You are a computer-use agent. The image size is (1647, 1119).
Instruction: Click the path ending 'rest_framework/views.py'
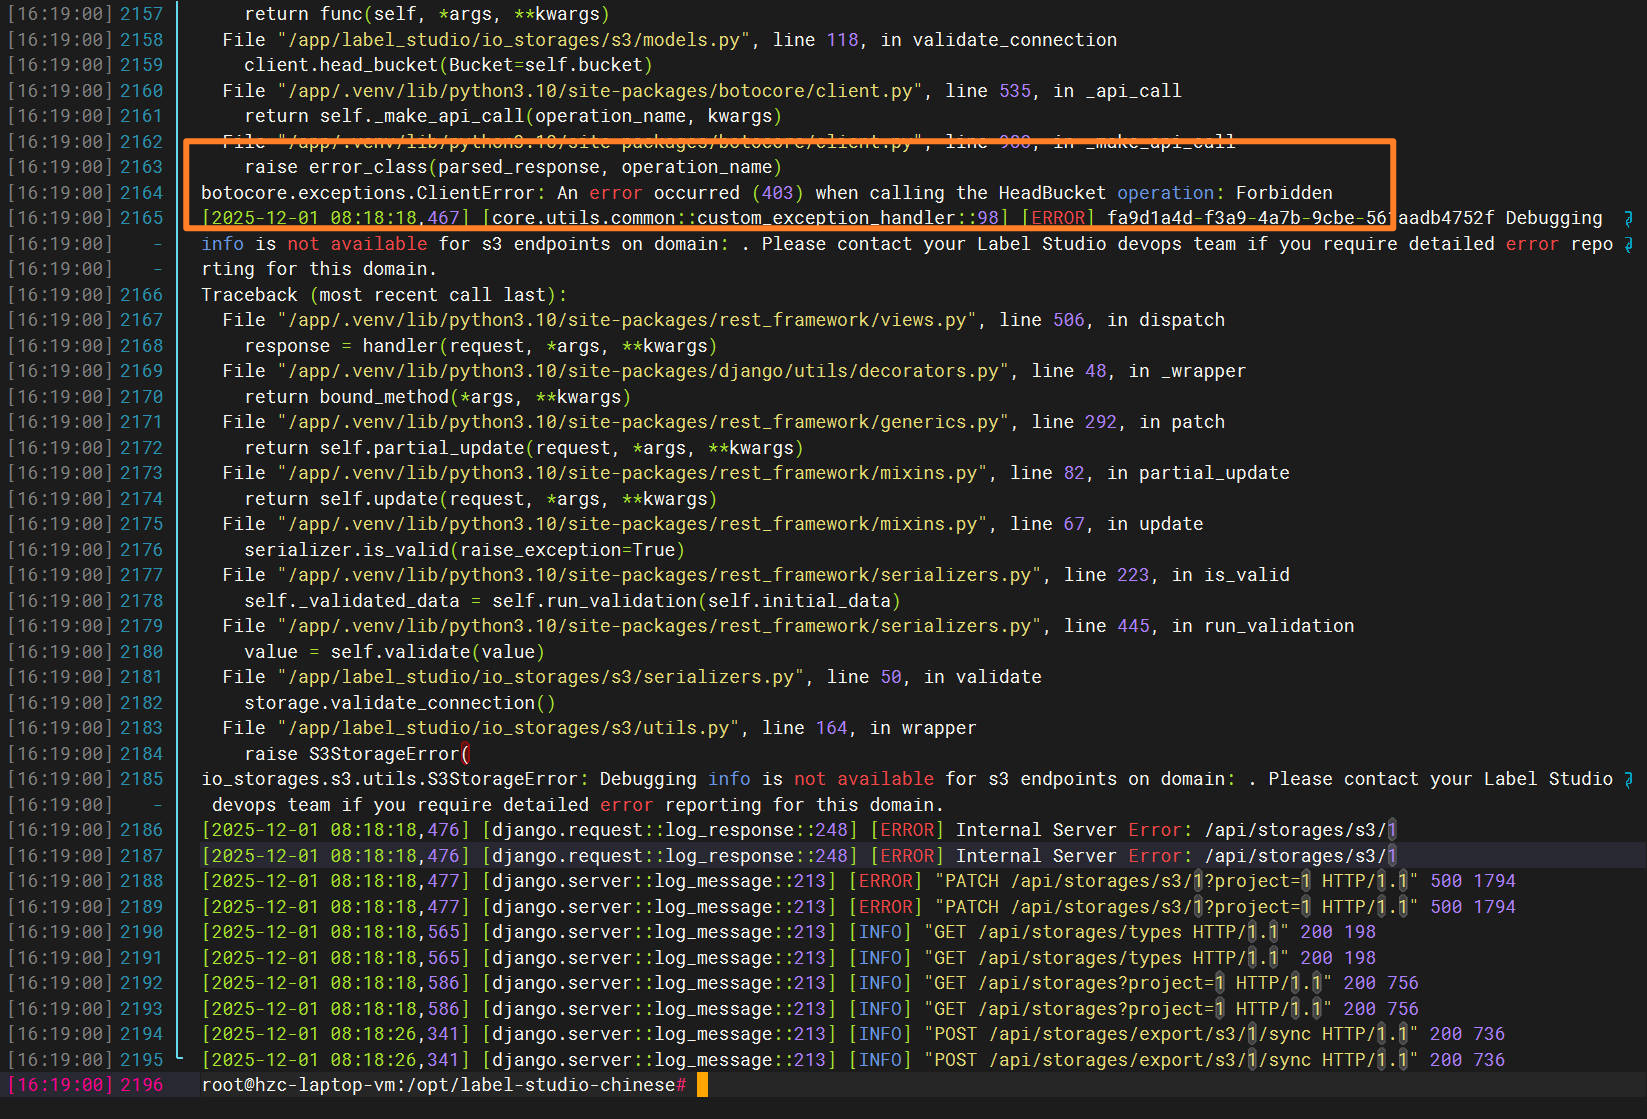(627, 320)
